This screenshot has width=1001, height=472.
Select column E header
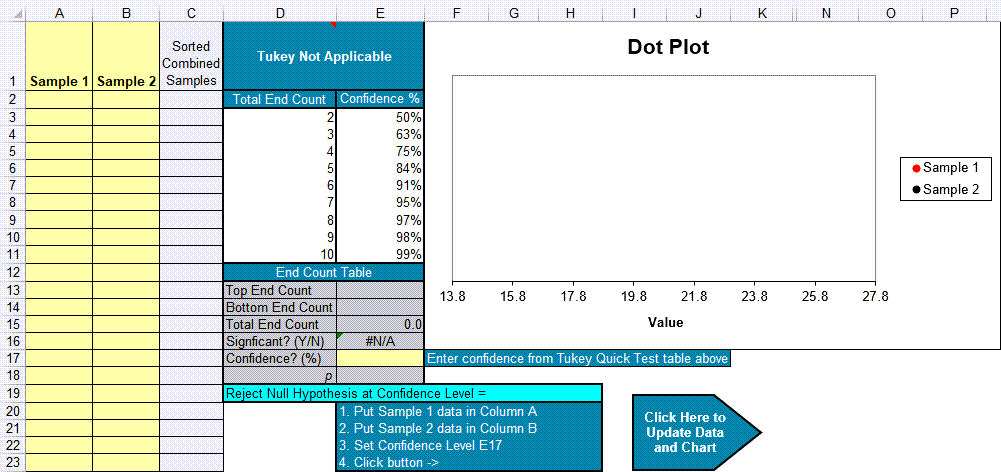pyautogui.click(x=380, y=12)
